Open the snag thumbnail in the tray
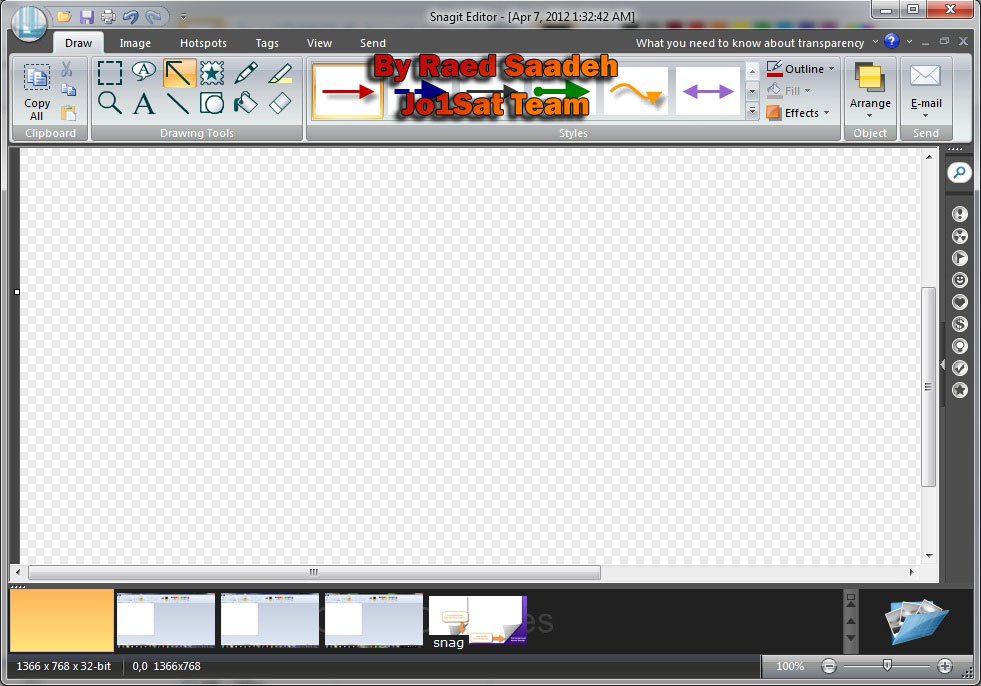The width and height of the screenshot is (981, 686). (x=477, y=621)
